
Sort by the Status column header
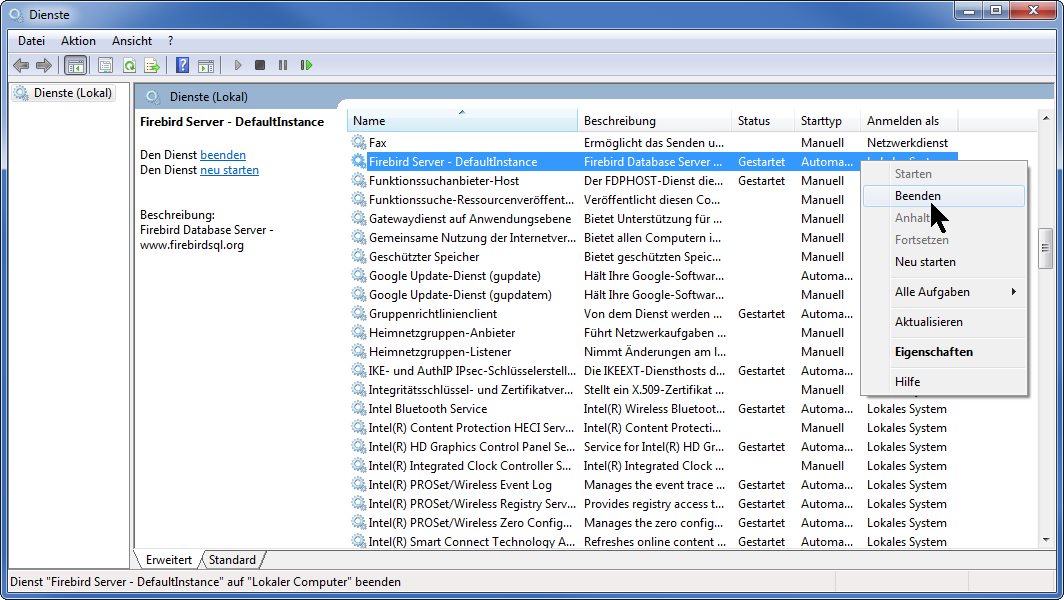763,121
